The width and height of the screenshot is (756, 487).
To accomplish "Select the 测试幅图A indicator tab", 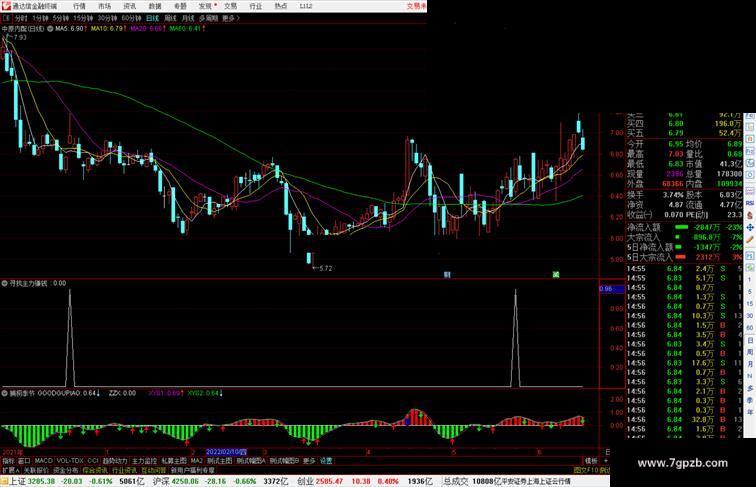I will click(251, 461).
